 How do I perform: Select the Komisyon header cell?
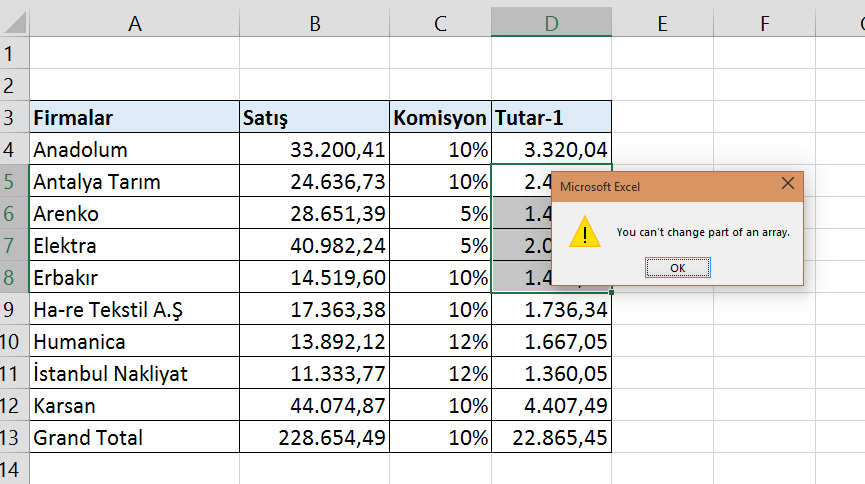440,118
